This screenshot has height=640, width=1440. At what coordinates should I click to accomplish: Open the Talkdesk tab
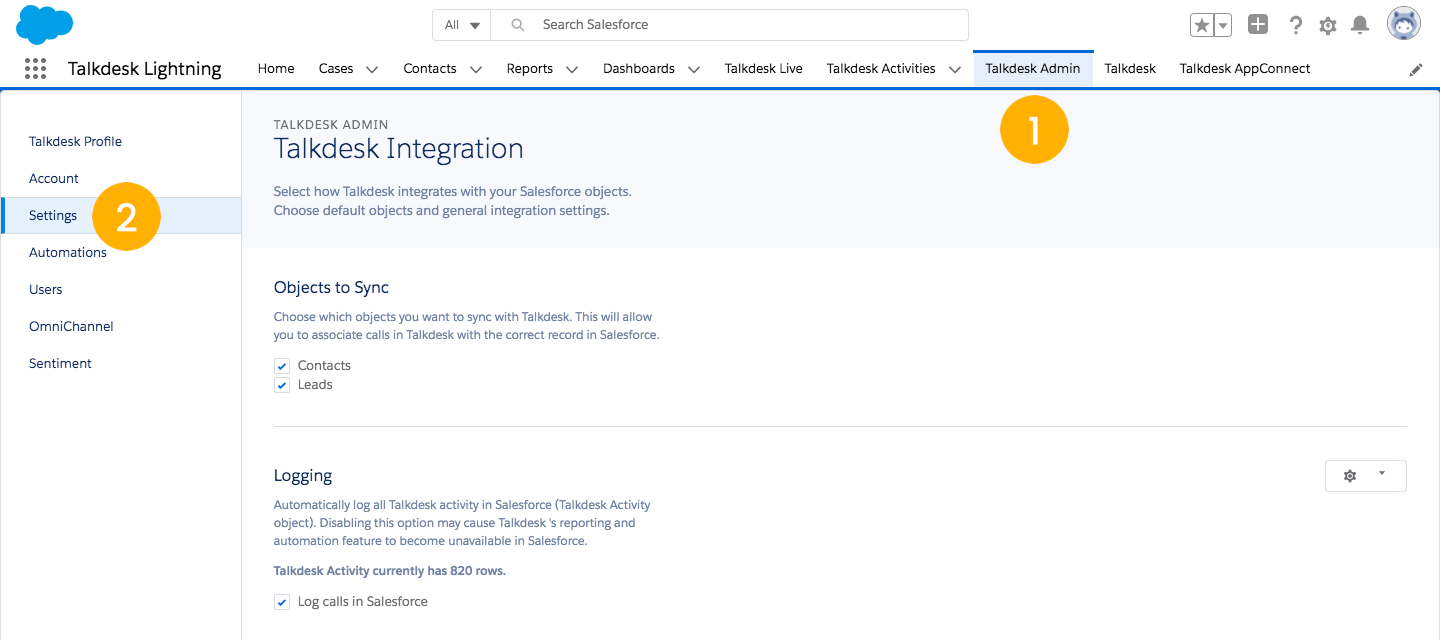tap(1130, 69)
